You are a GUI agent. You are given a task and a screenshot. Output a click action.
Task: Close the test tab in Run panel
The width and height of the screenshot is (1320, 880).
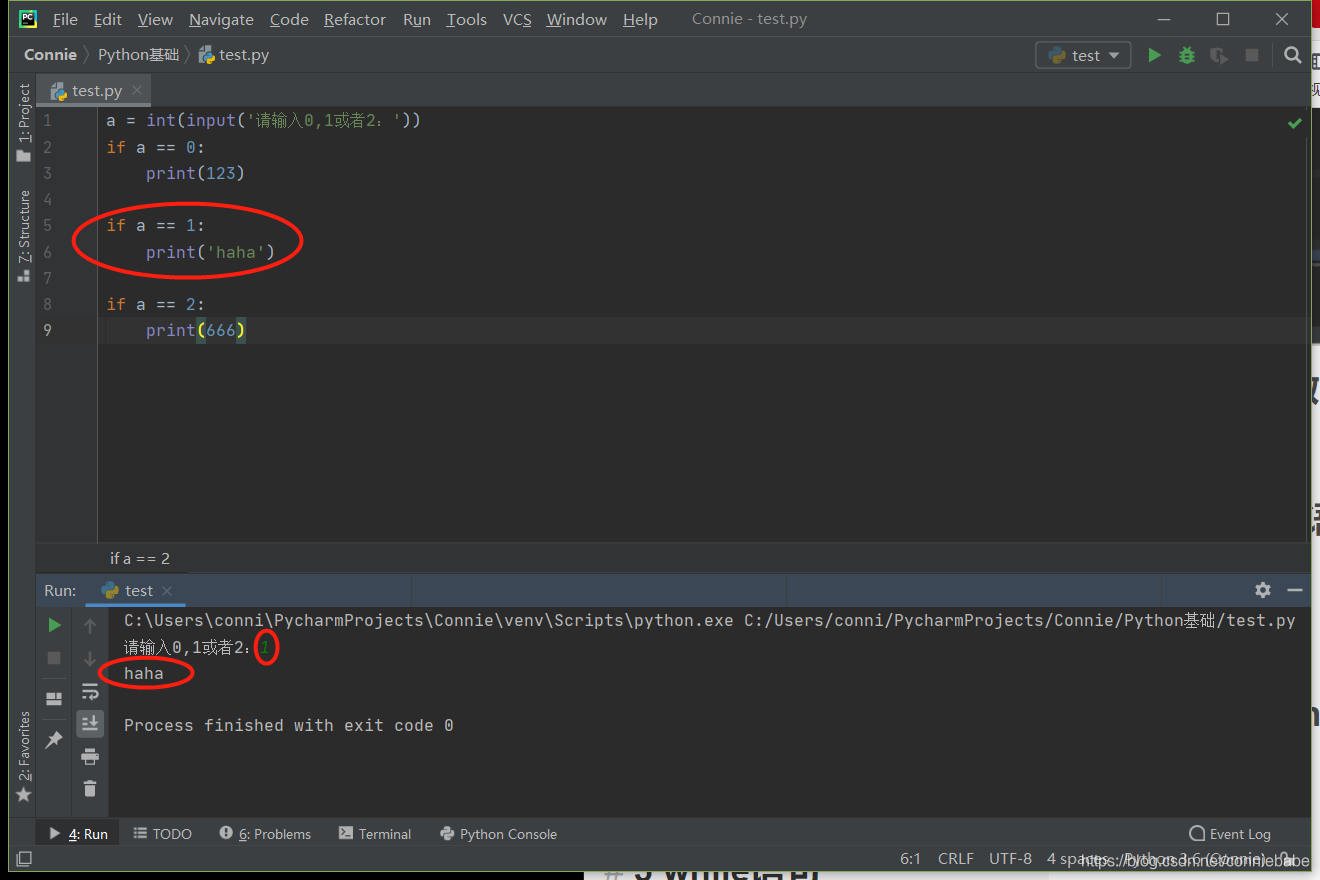(167, 591)
